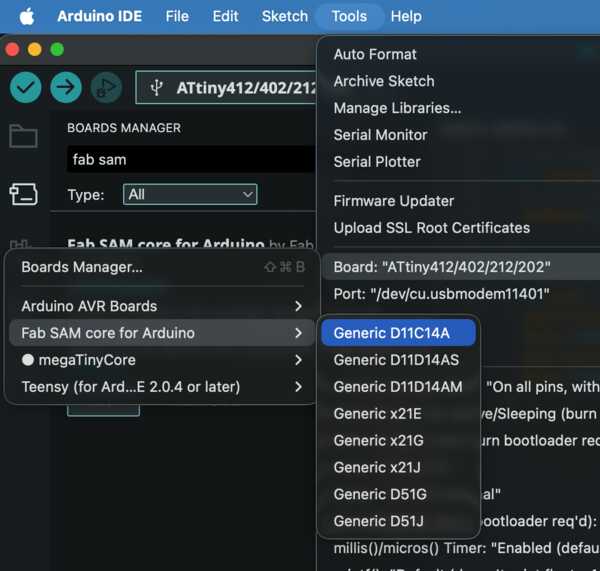Choose Manage Libraries... menu item
Screen dimensions: 600x571
tap(397, 108)
